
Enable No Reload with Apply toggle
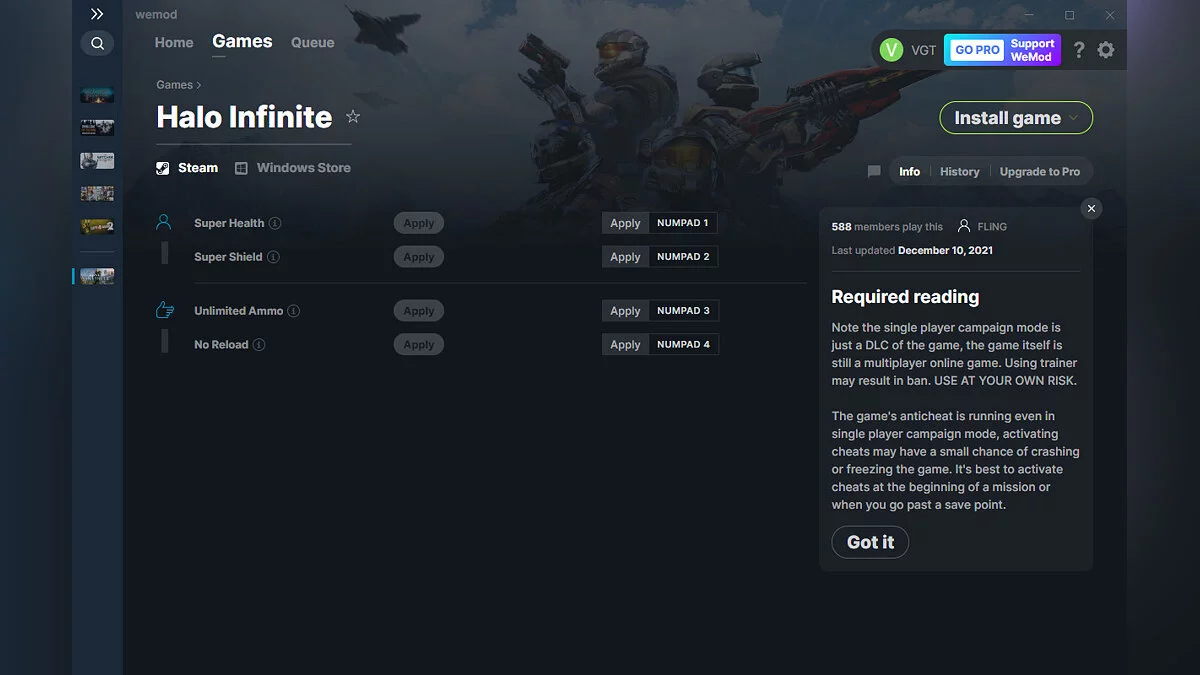[x=418, y=345]
